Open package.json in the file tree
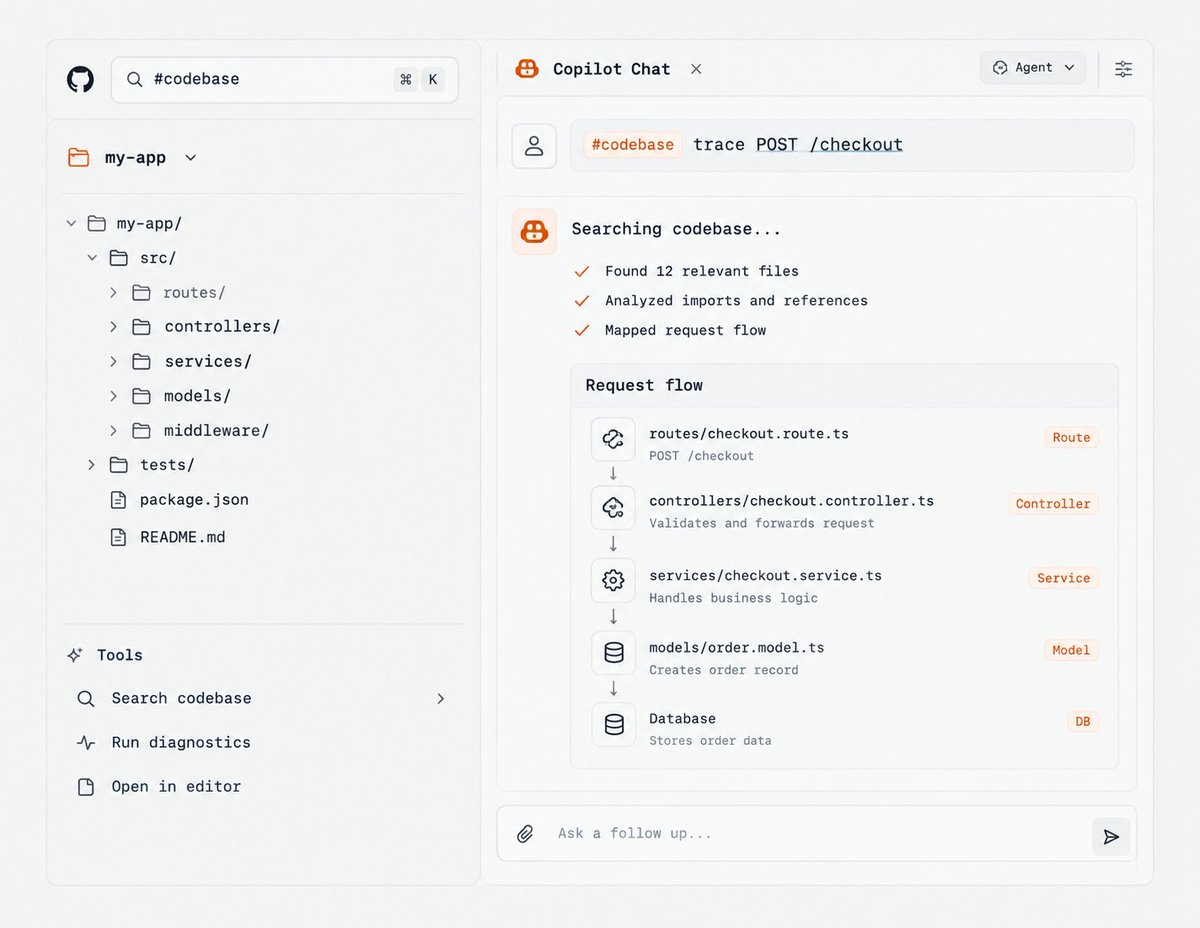Viewport: 1200px width, 928px height. click(x=194, y=500)
